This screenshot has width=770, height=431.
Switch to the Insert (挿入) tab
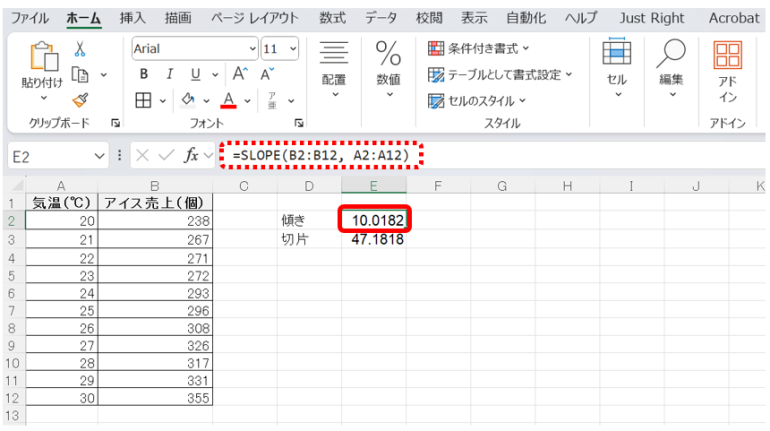(133, 18)
